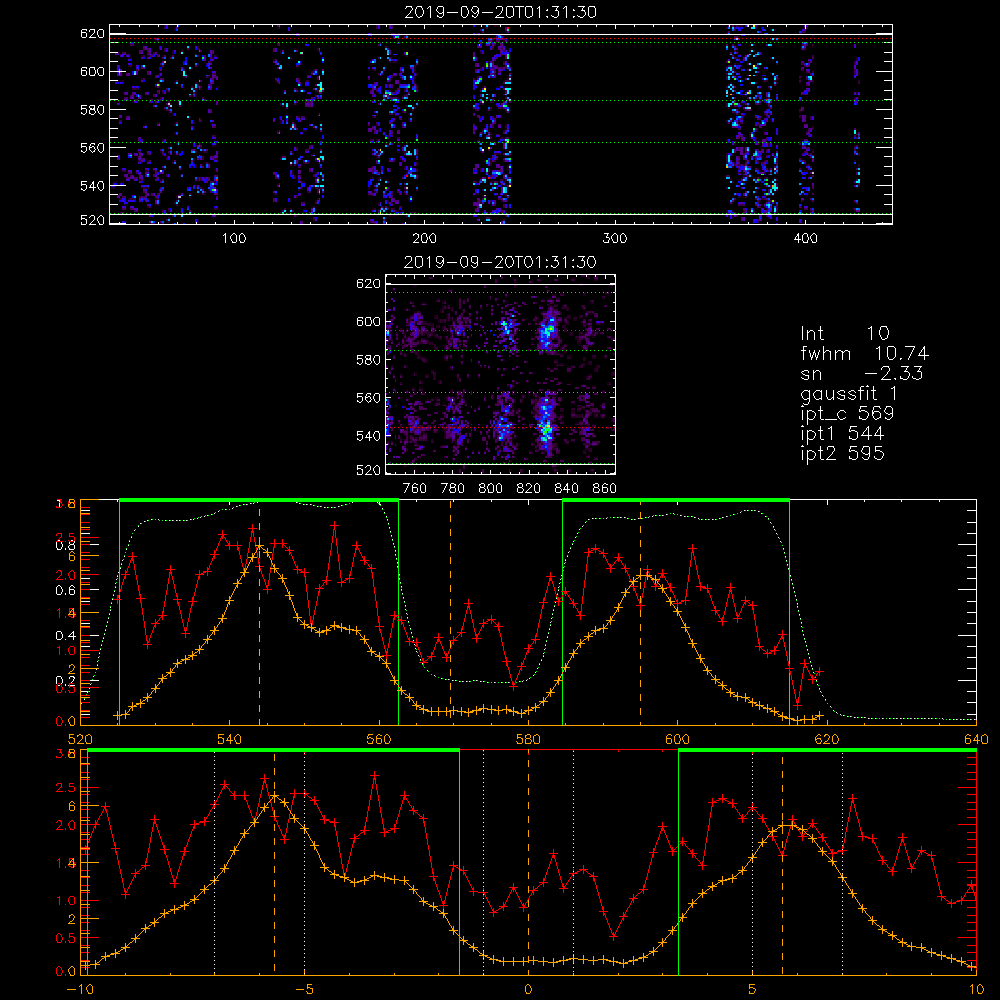Click the -5 x-axis label of the bottom plot

[x=304, y=990]
